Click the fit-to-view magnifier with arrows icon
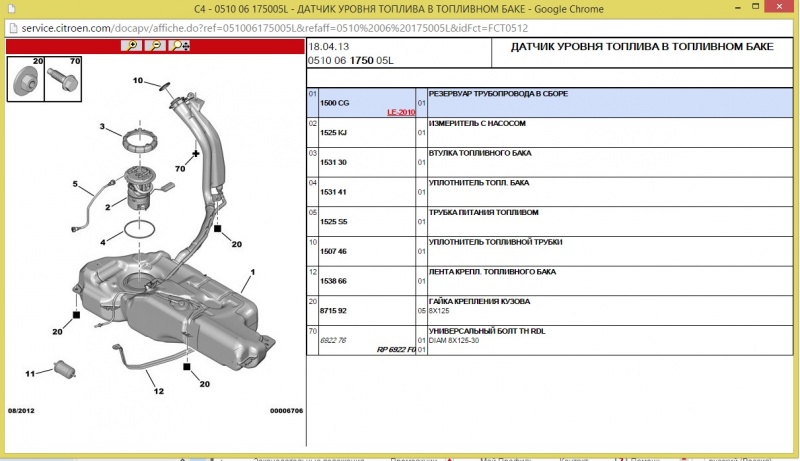 click(x=180, y=46)
